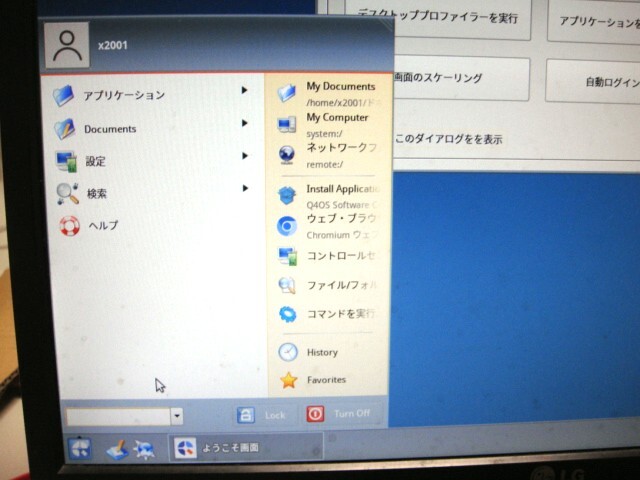Click the 検索 magnifier icon
The width and height of the screenshot is (640, 480).
click(x=68, y=193)
